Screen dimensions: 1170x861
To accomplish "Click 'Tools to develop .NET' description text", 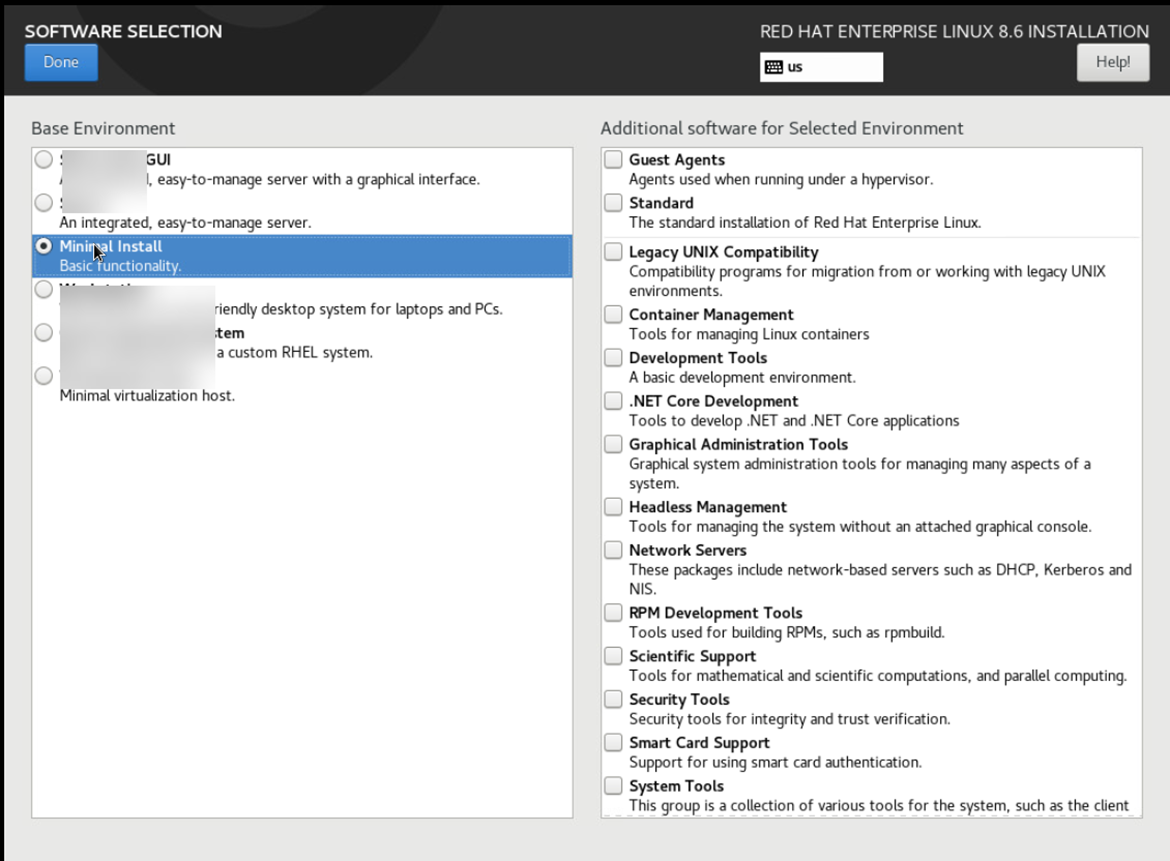I will (x=794, y=421).
